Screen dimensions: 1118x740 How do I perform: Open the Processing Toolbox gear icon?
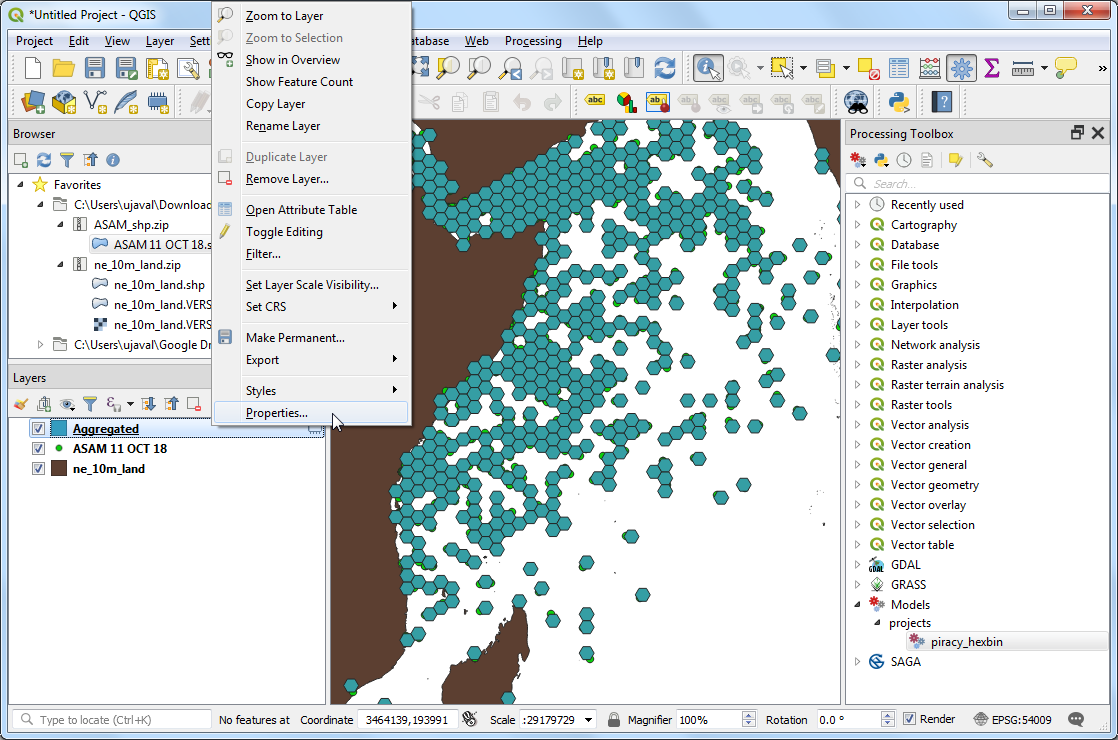961,68
